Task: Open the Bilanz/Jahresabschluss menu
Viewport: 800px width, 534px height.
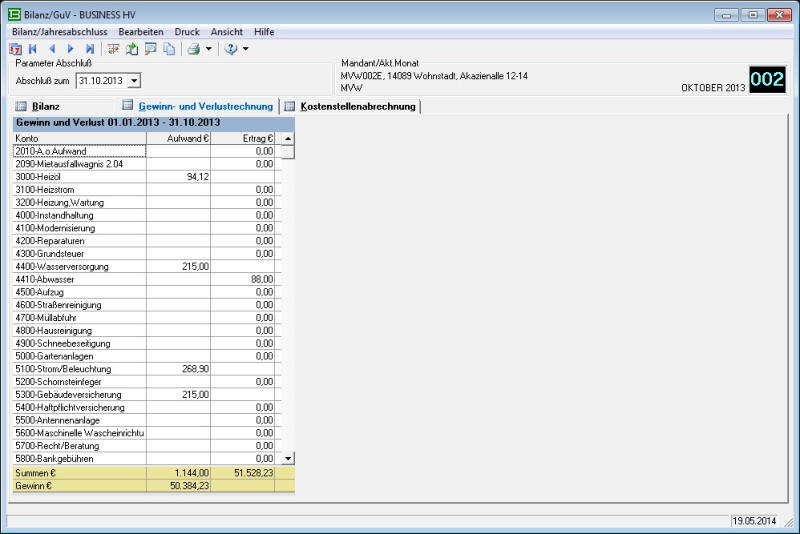Action: point(59,32)
